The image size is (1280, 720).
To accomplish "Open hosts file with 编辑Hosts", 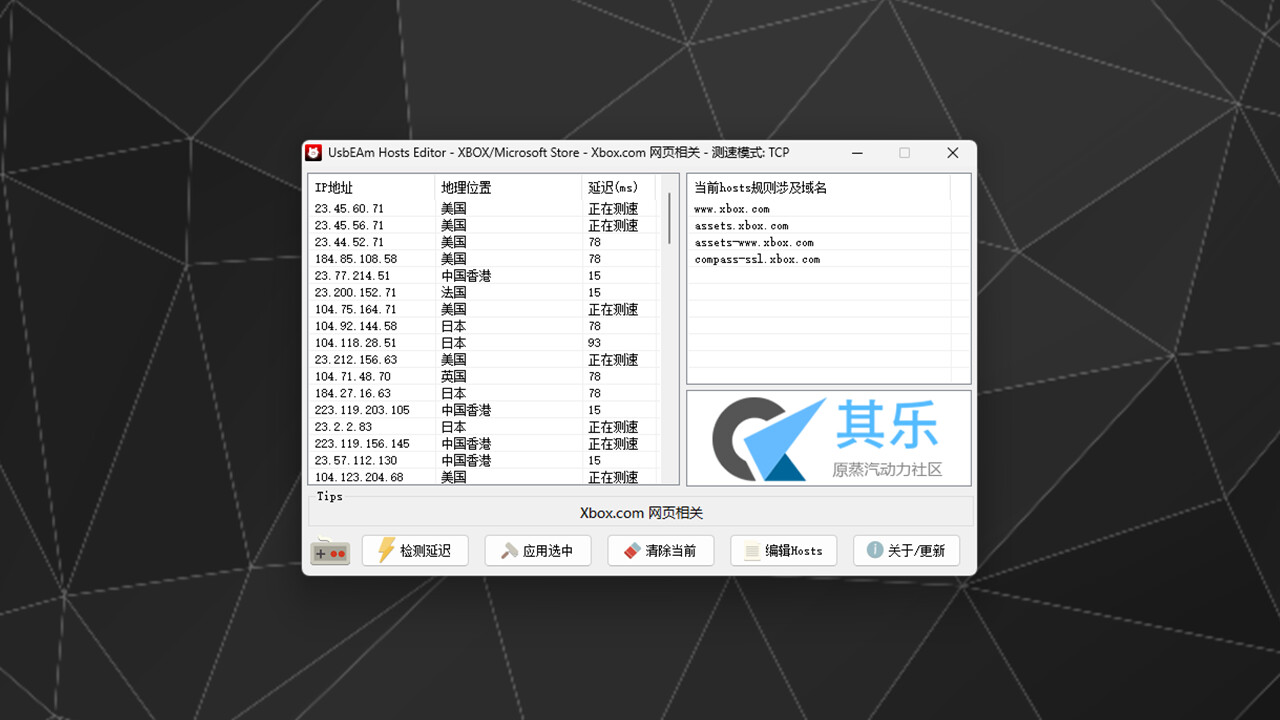I will (783, 550).
